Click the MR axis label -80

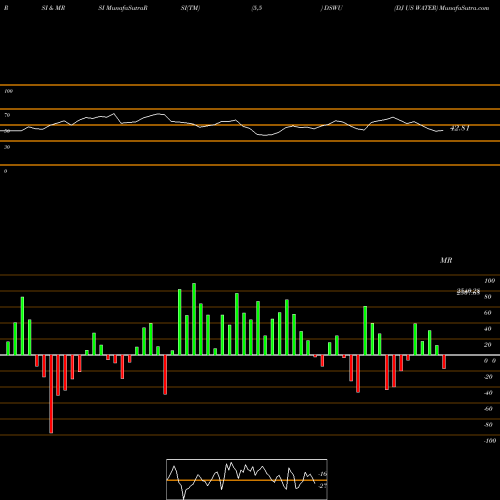tap(488, 425)
